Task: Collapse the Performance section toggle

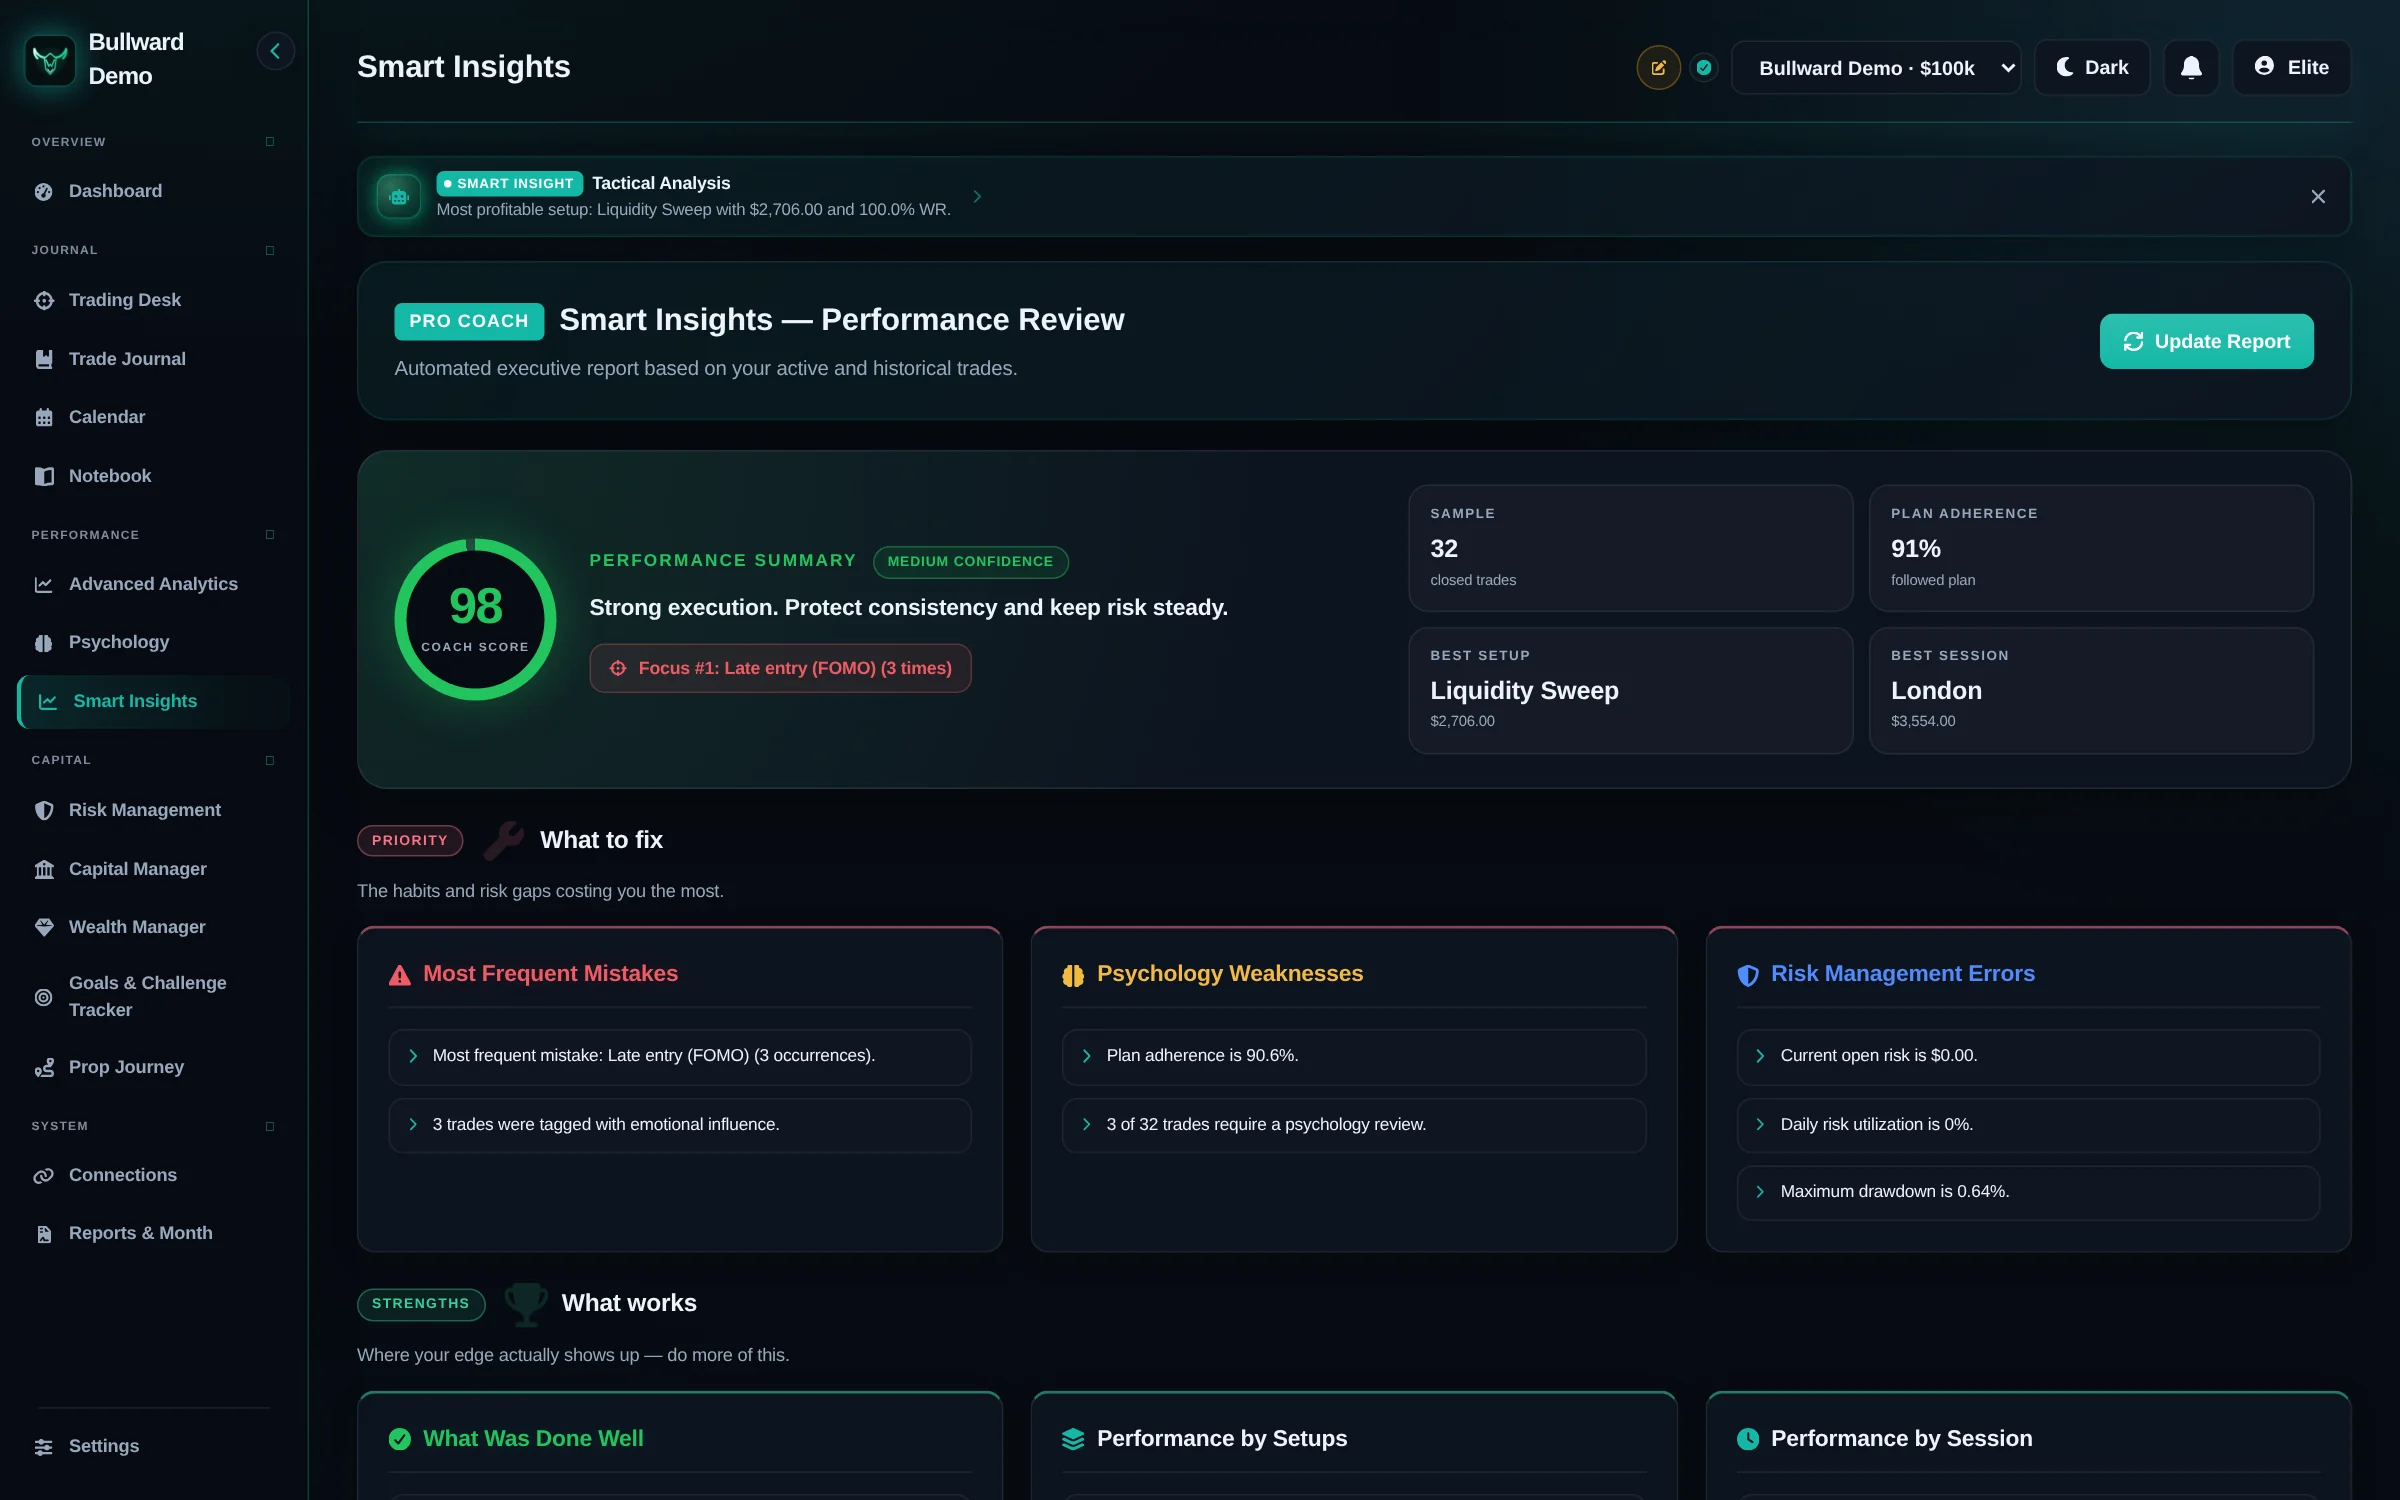Action: coord(270,535)
